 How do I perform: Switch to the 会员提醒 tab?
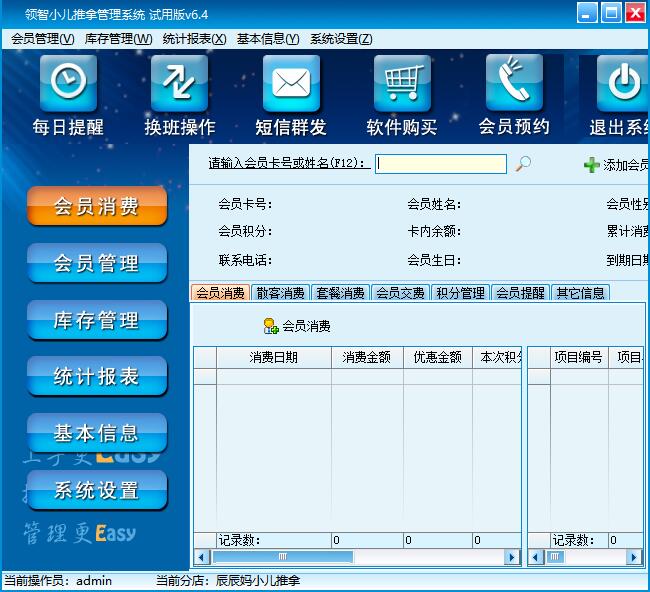tap(521, 293)
